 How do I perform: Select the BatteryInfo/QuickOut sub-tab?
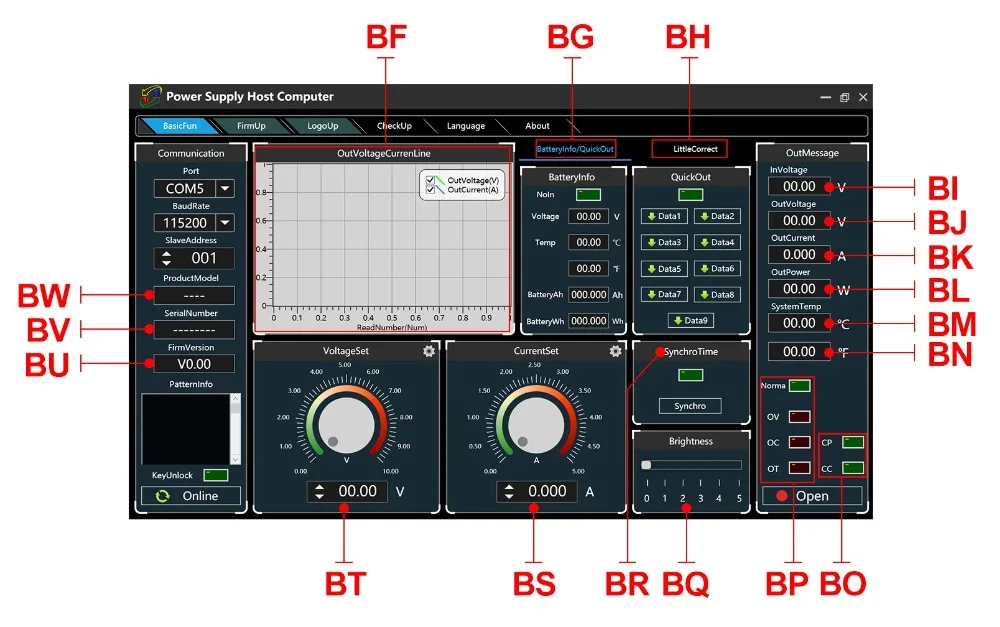(x=575, y=149)
